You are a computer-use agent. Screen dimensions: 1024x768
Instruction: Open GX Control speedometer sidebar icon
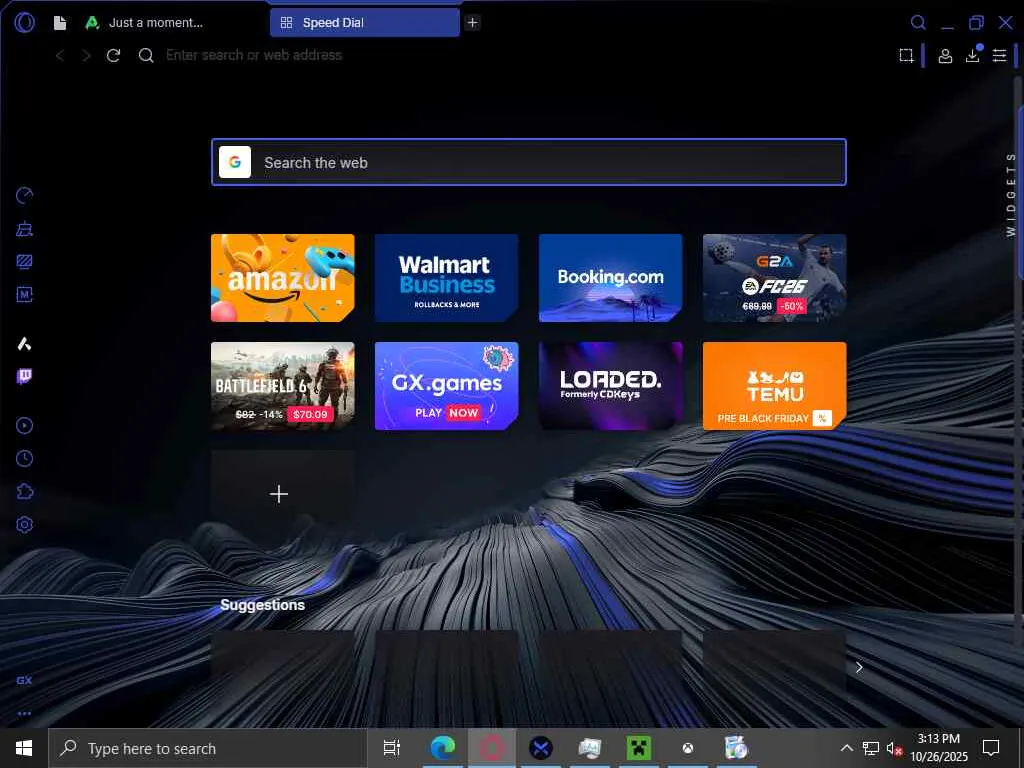[x=24, y=195]
